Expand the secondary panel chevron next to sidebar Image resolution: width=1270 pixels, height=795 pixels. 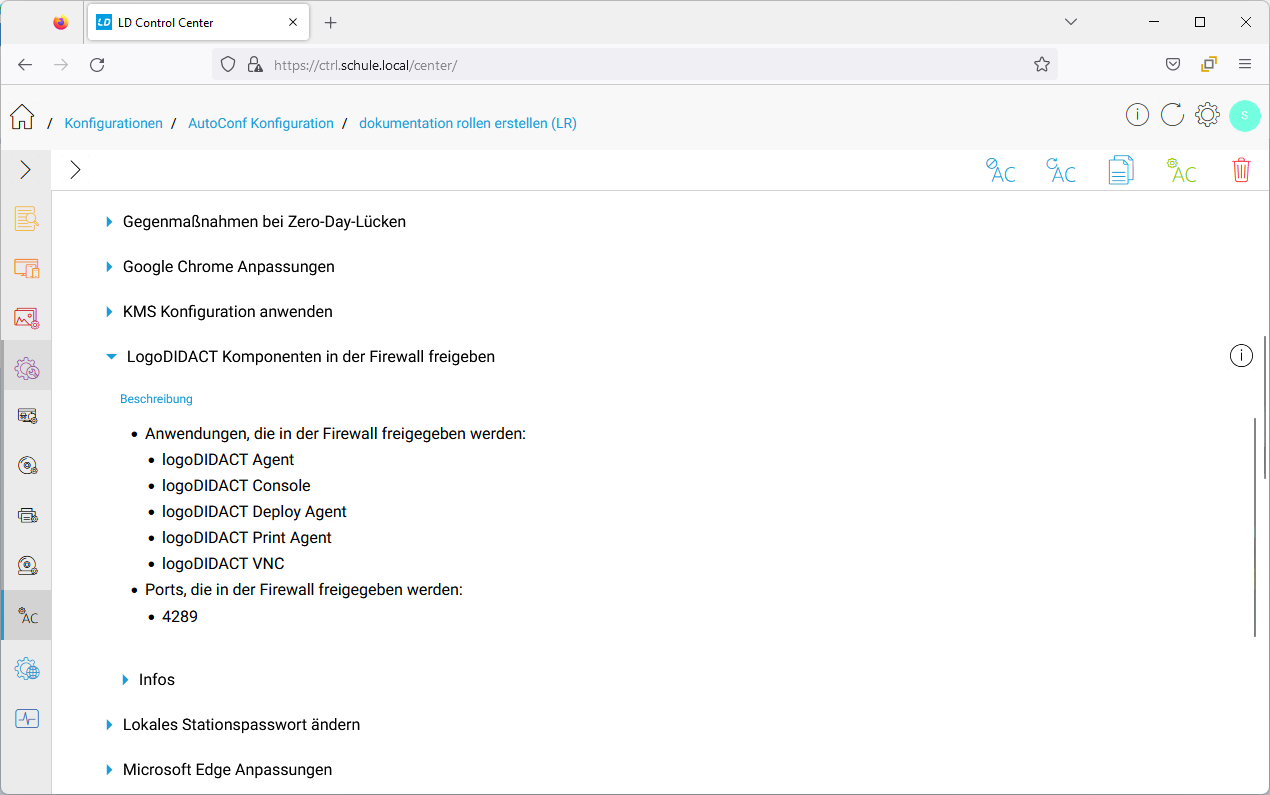75,170
